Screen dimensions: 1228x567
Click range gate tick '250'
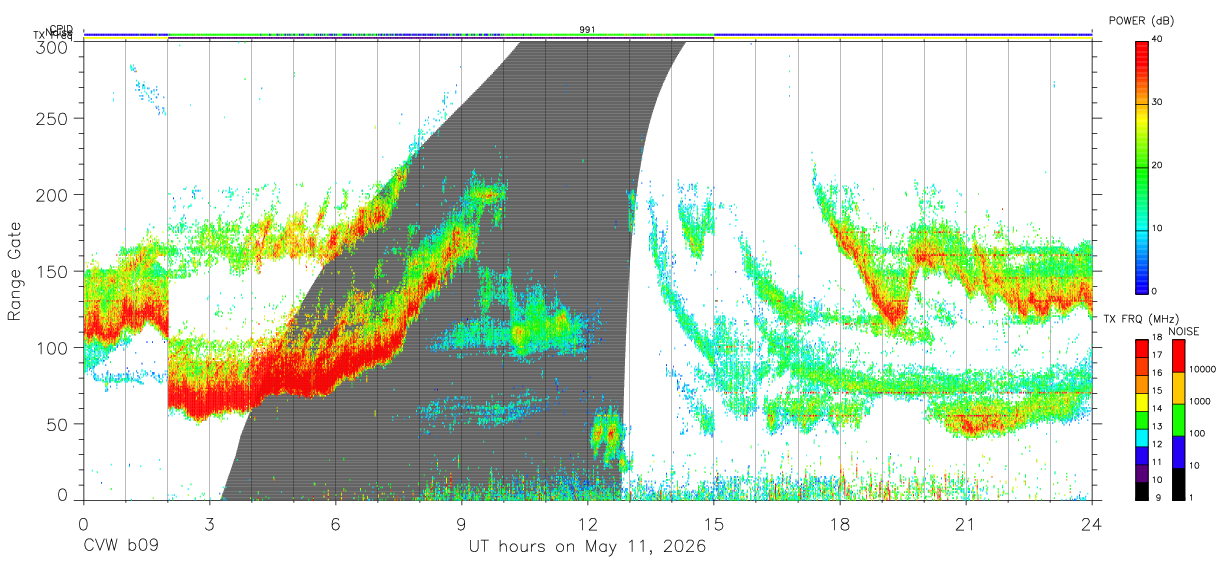[54, 118]
